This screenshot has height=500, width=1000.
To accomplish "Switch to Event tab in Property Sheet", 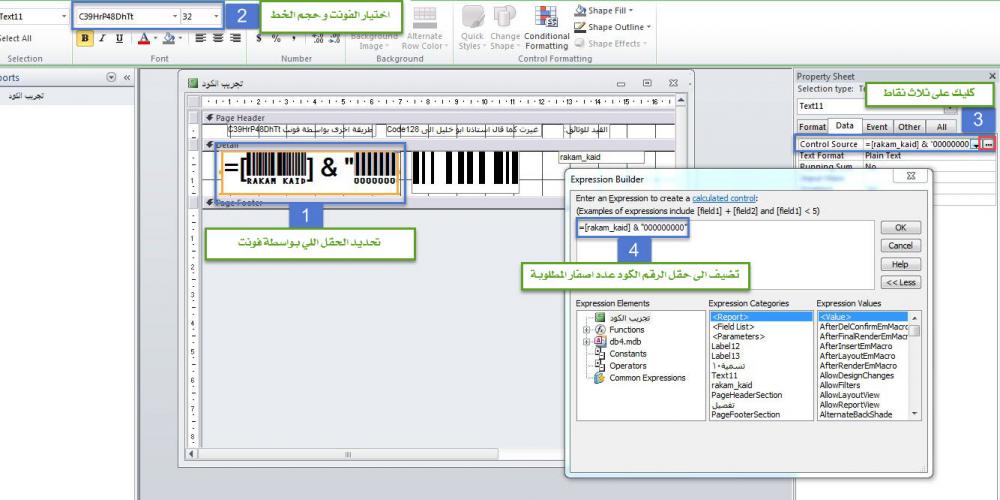I will coord(877,127).
